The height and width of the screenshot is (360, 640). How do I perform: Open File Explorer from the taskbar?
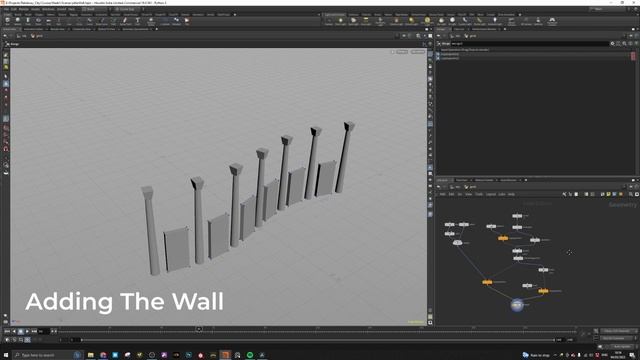tap(91, 355)
